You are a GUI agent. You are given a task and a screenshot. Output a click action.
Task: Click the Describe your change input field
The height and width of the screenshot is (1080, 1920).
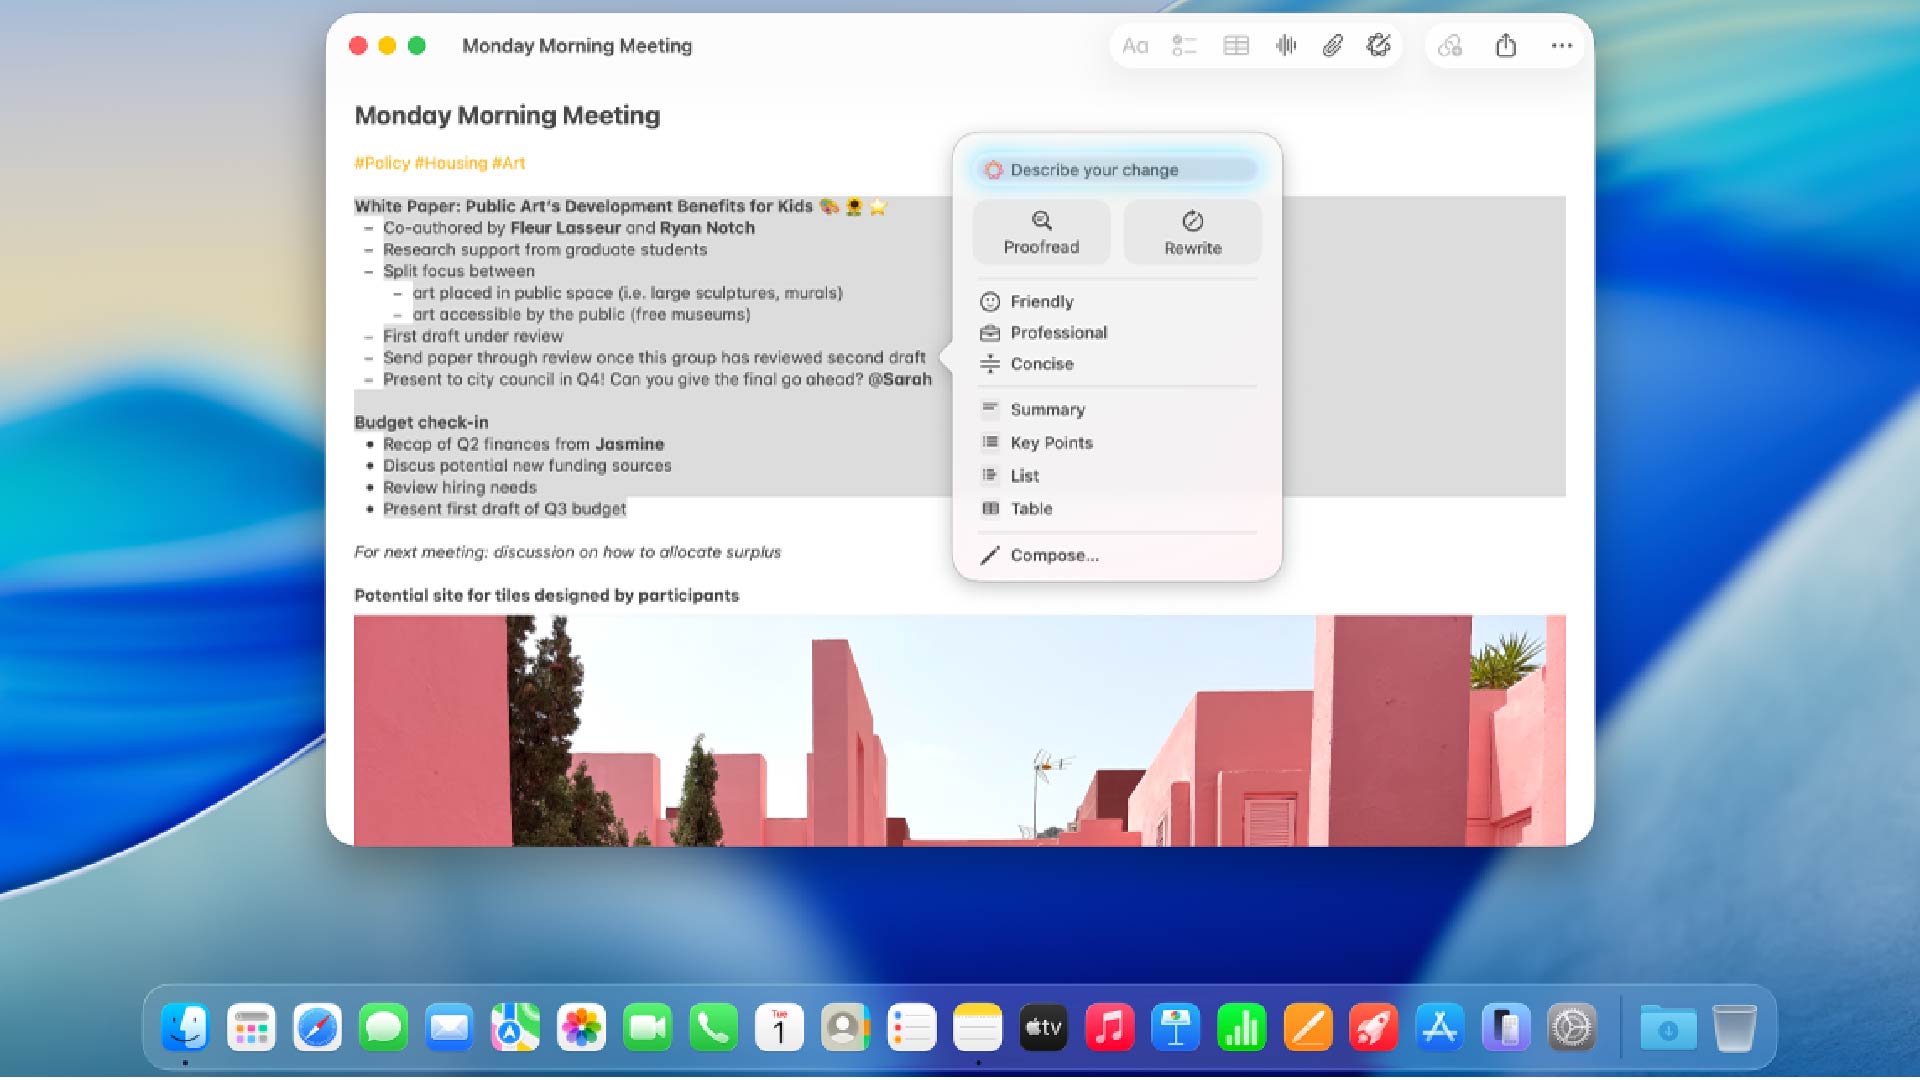[x=1113, y=169]
